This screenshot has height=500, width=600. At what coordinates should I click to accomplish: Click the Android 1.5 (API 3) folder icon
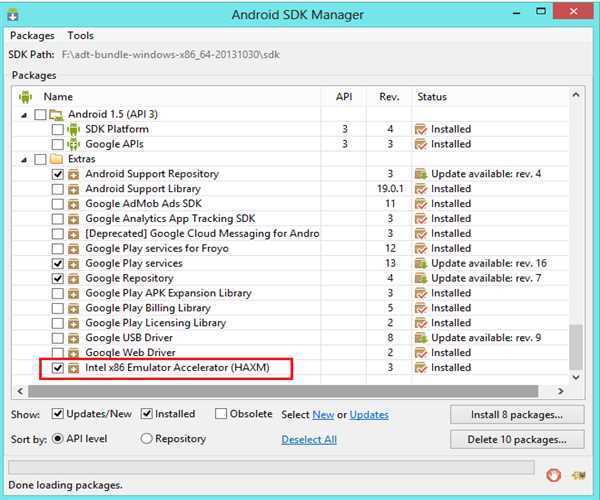[x=57, y=114]
